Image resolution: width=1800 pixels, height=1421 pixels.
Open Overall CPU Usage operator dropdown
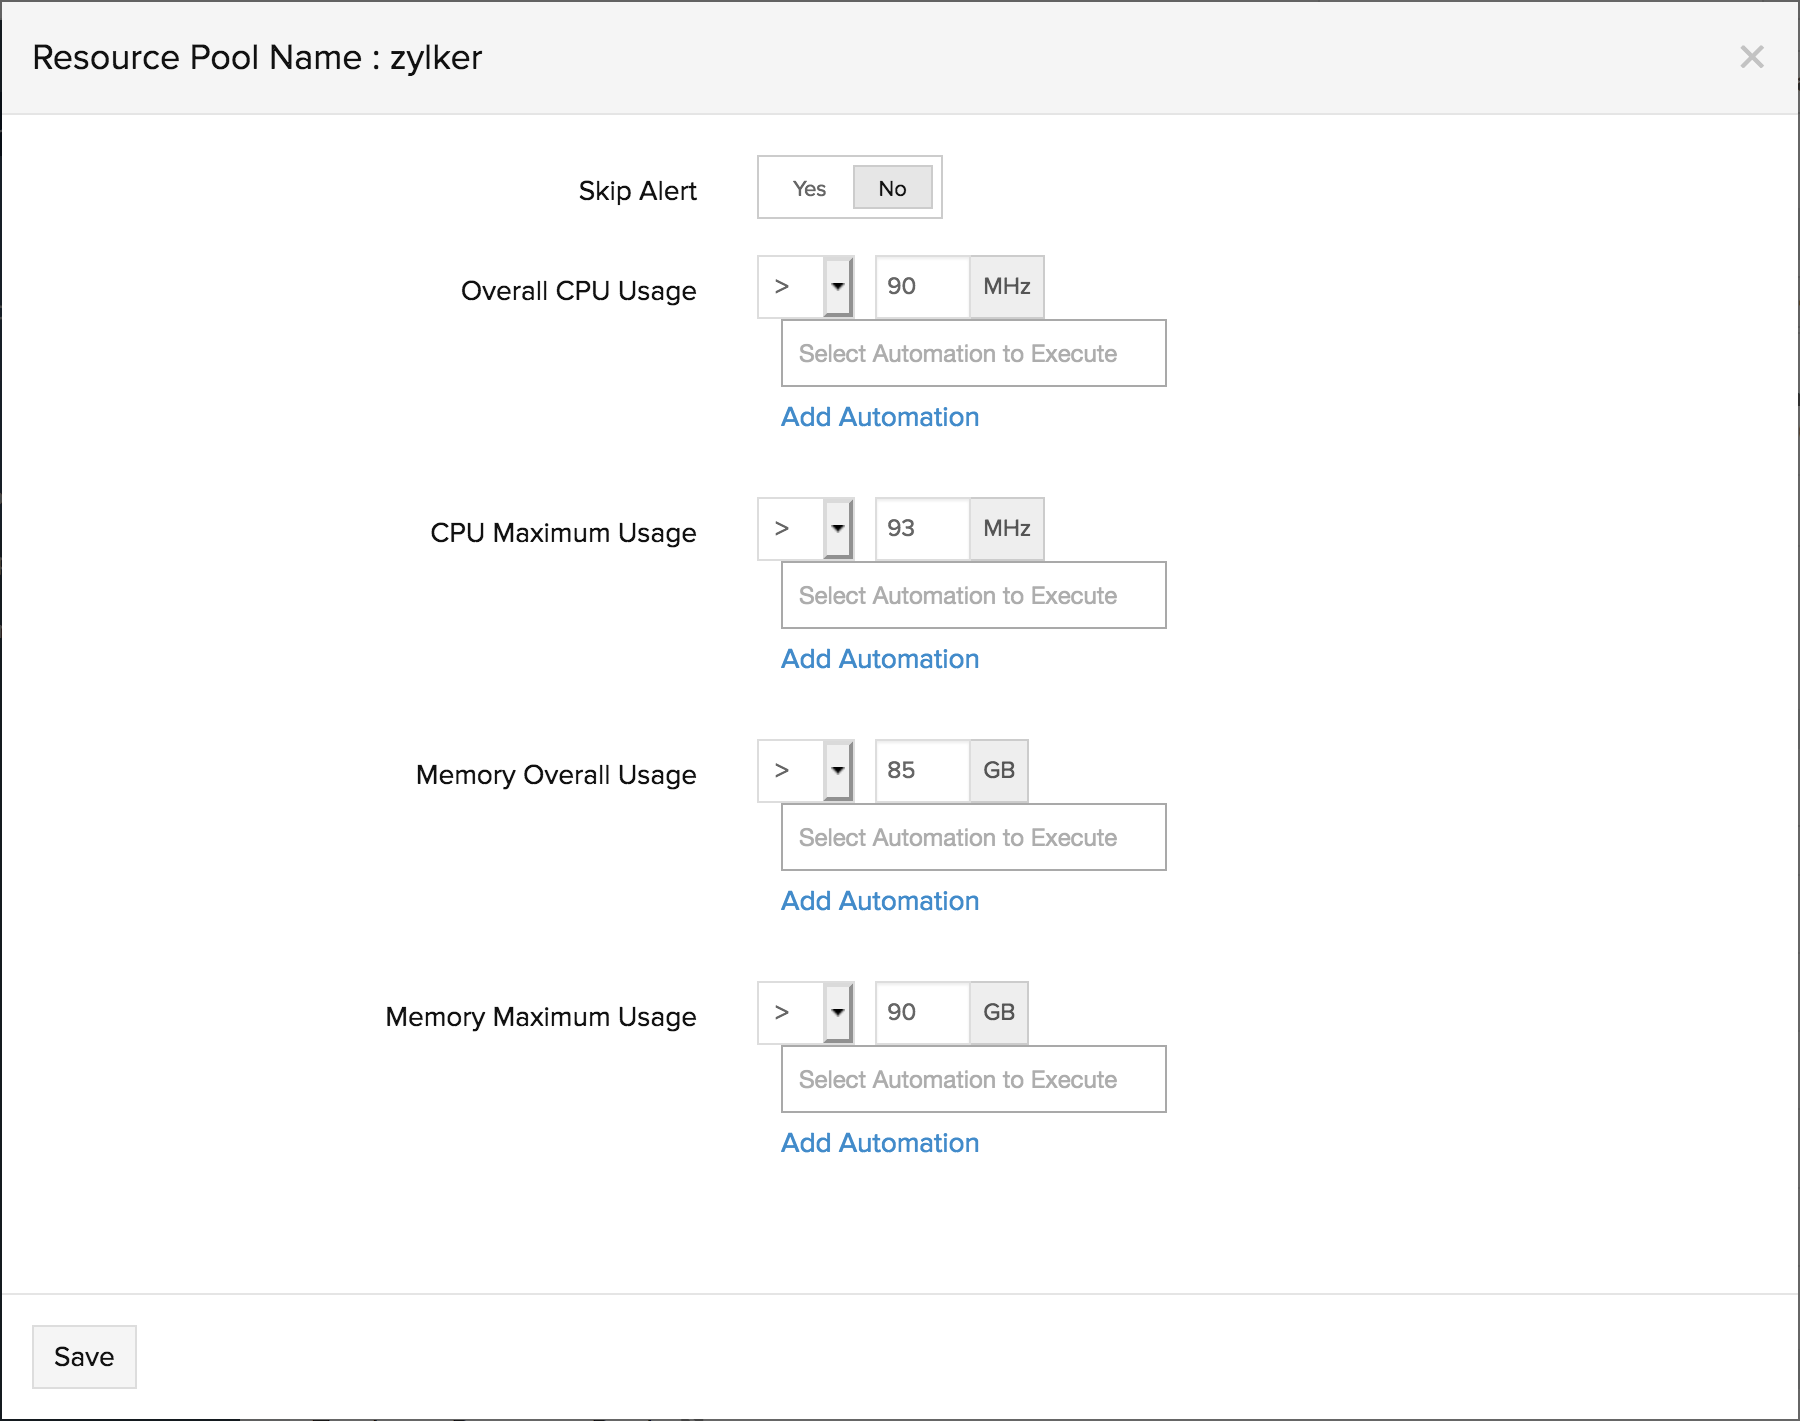click(806, 287)
